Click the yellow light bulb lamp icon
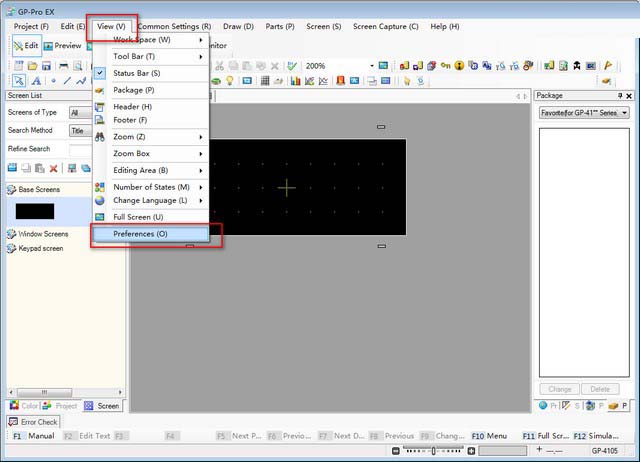 (230, 81)
